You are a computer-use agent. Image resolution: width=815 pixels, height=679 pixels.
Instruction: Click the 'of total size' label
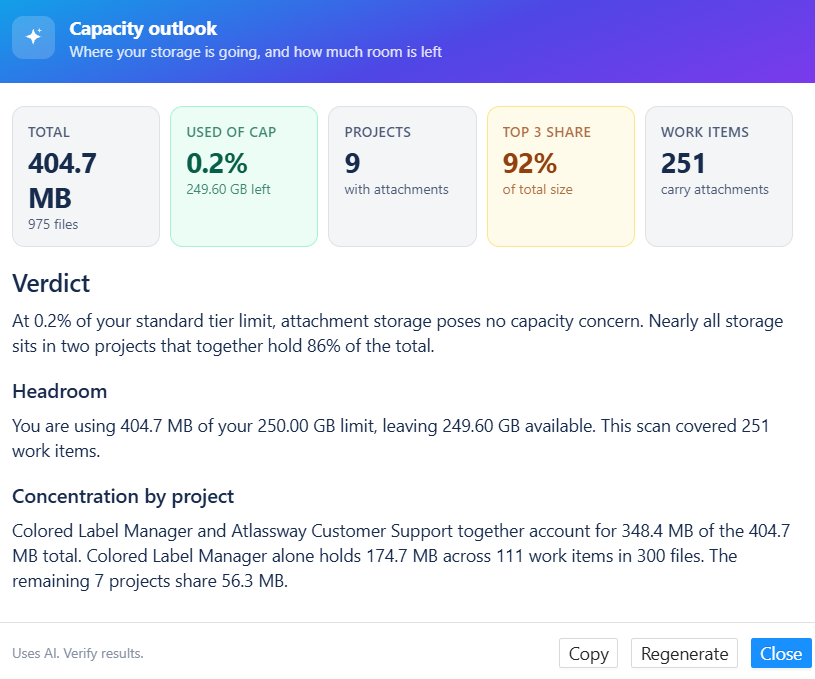(537, 189)
